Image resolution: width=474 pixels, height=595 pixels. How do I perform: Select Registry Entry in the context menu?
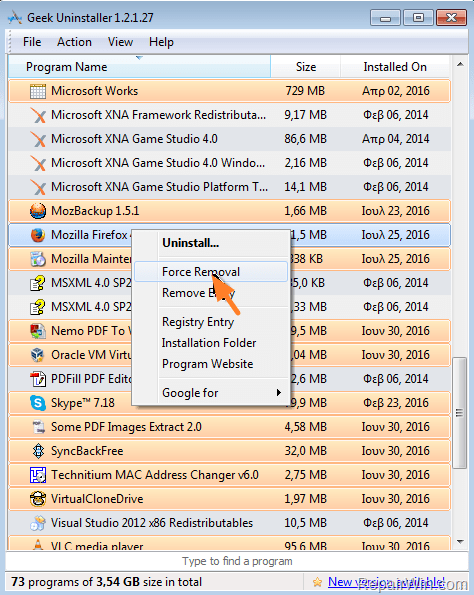coord(211,322)
